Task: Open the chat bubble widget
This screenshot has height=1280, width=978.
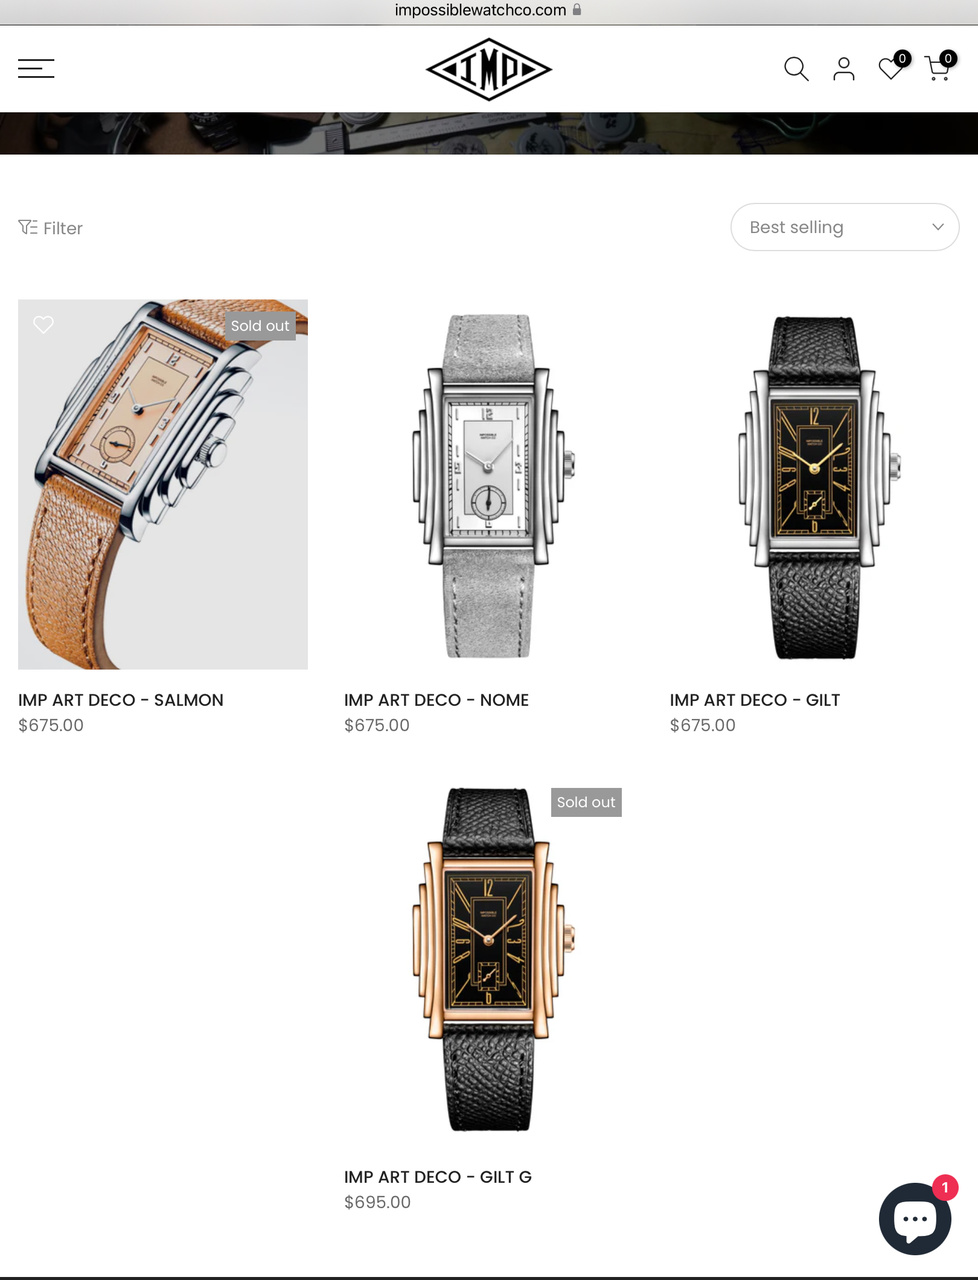Action: pyautogui.click(x=915, y=1218)
